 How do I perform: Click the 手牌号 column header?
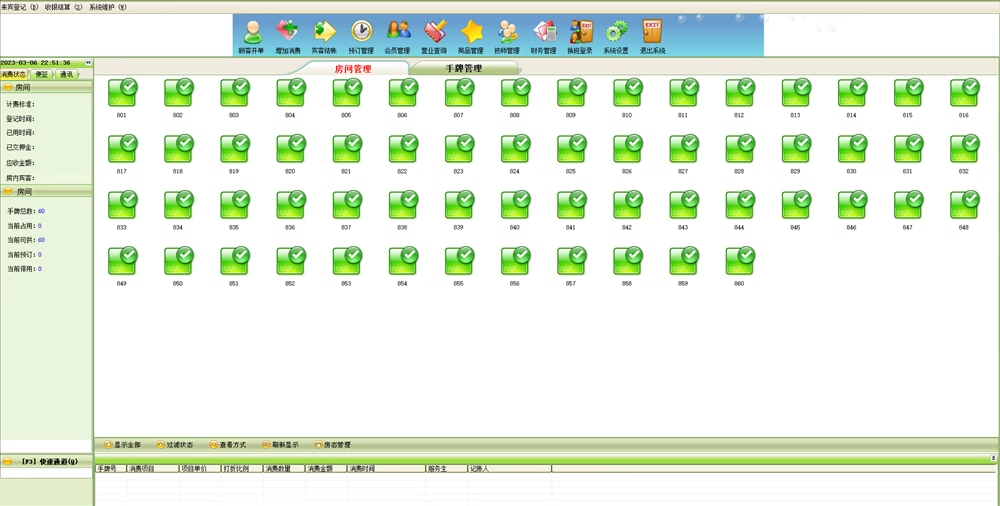[110, 468]
